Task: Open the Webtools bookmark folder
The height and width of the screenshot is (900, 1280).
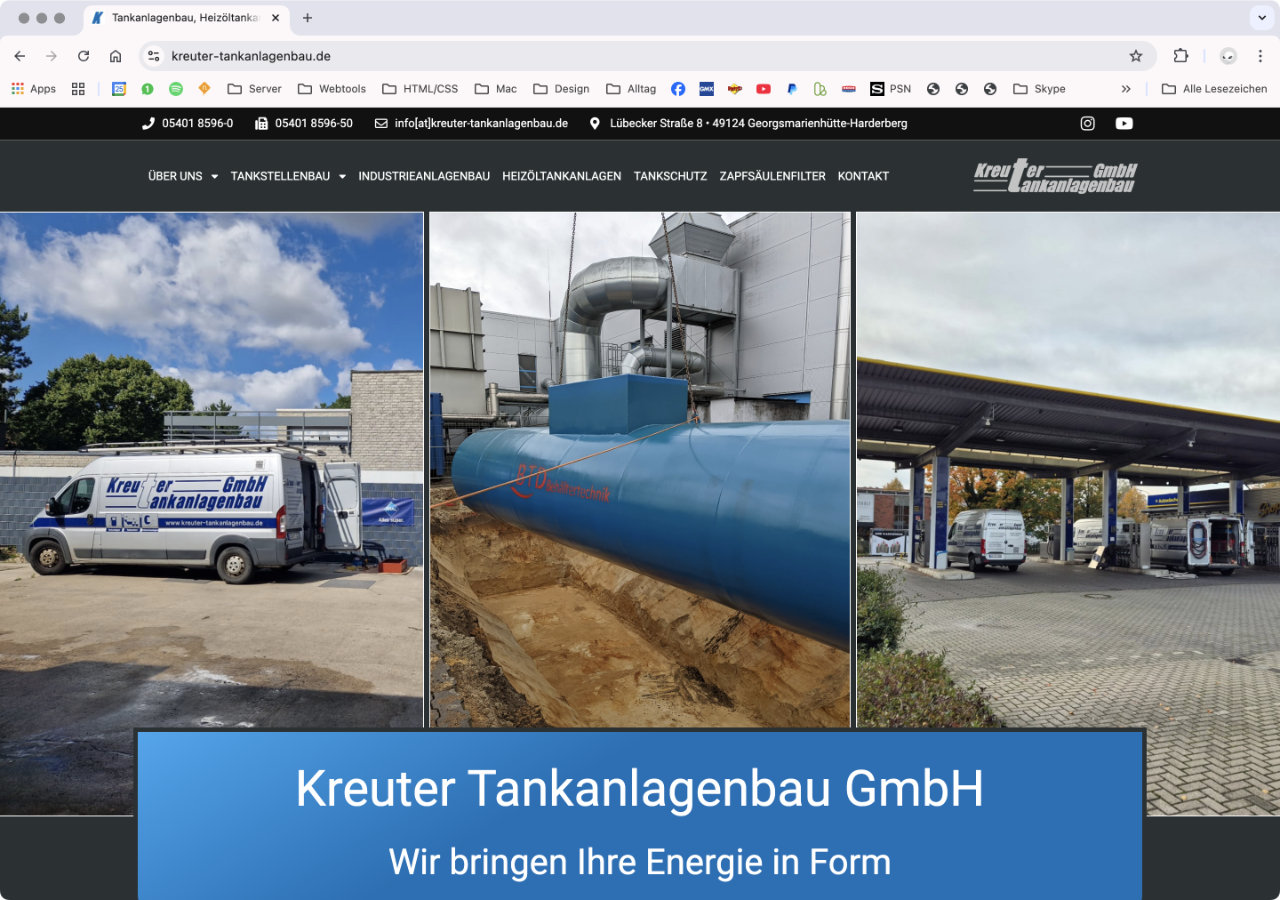Action: [x=333, y=89]
